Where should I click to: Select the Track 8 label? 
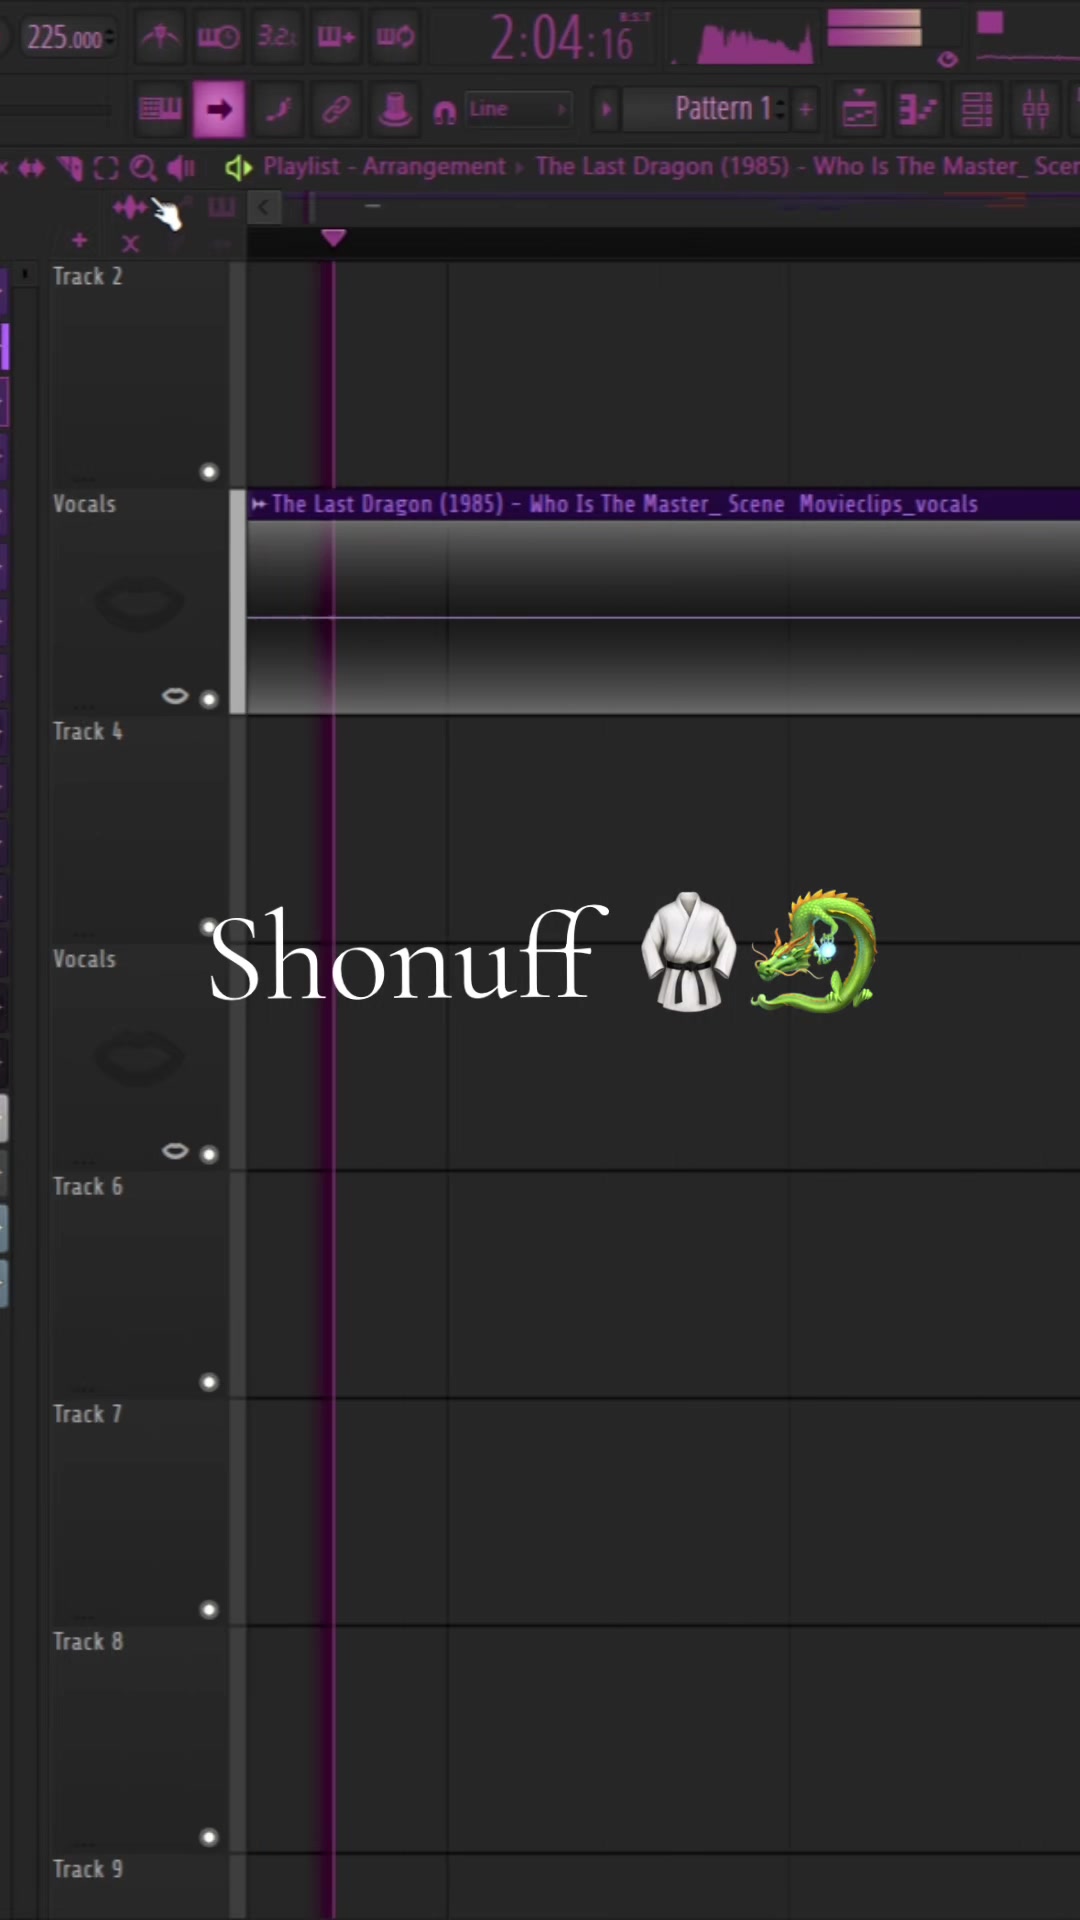click(88, 1642)
